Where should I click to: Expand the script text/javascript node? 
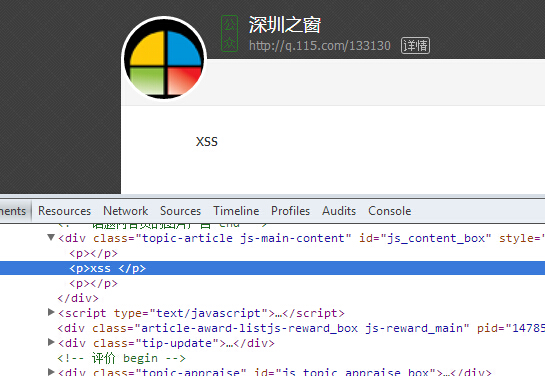pyautogui.click(x=51, y=312)
